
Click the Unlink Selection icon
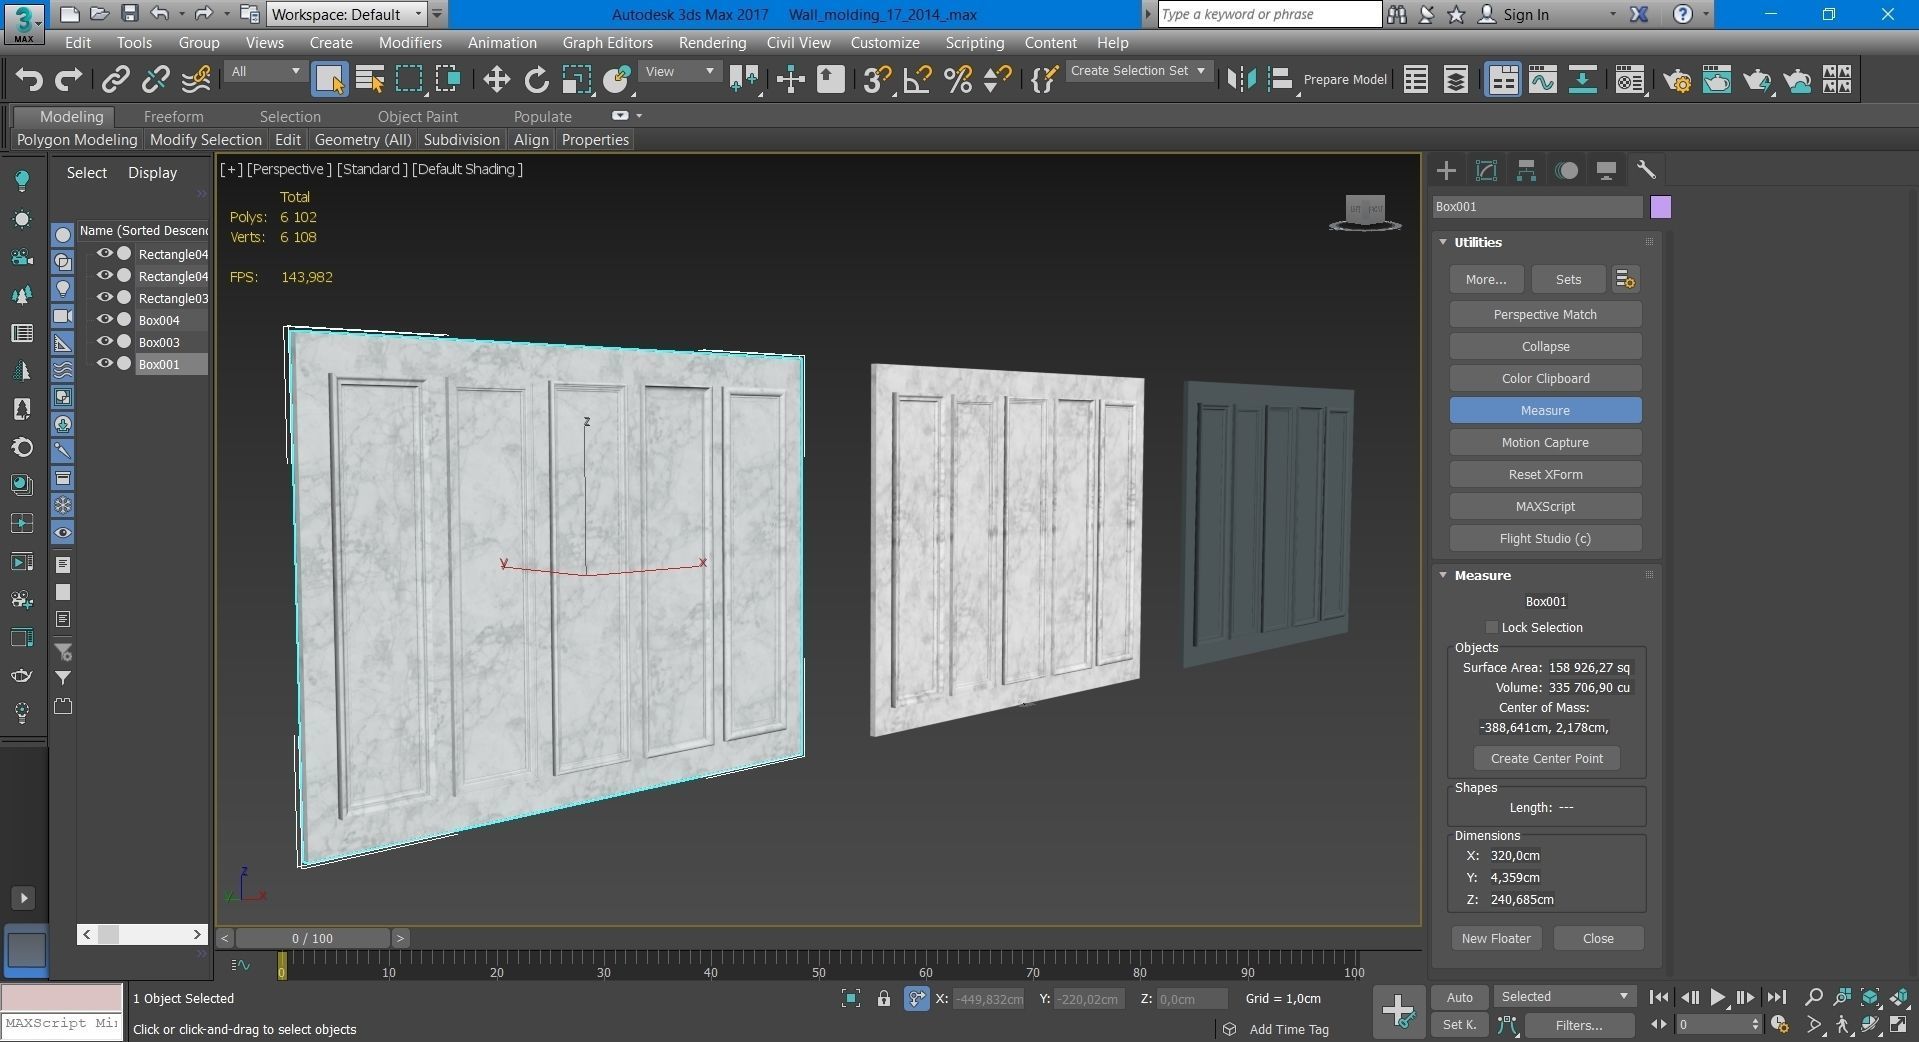[x=156, y=79]
